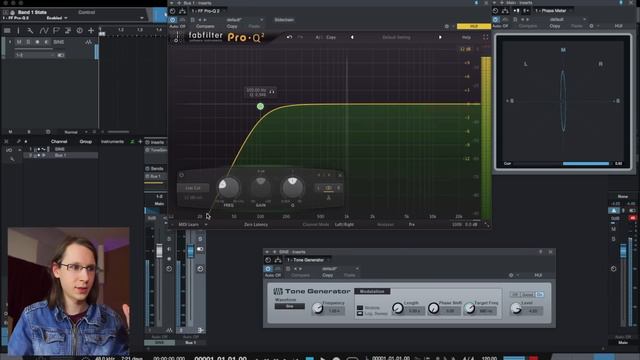Open Tone Generator routing icon

click(x=278, y=260)
